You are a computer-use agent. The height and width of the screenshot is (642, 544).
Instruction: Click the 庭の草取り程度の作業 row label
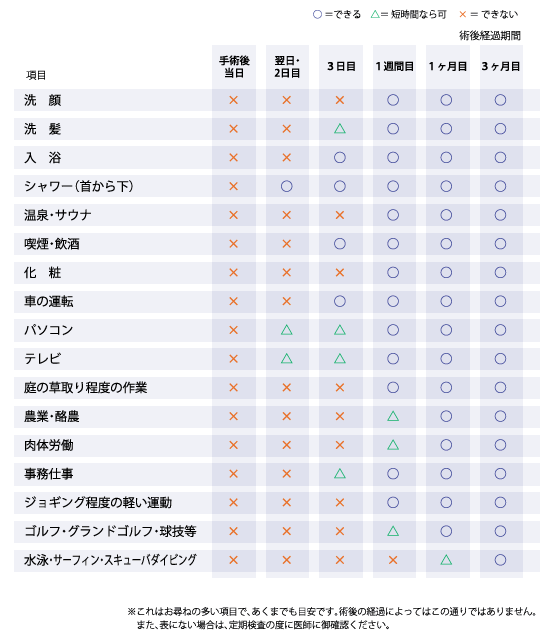[85, 387]
